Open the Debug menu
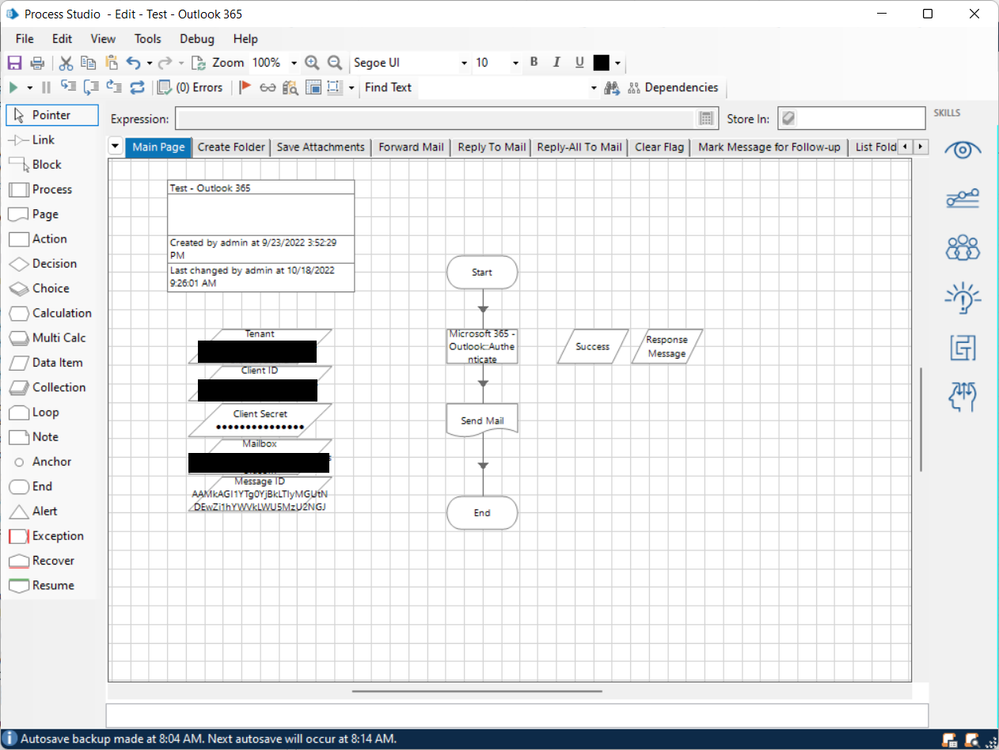 point(197,39)
